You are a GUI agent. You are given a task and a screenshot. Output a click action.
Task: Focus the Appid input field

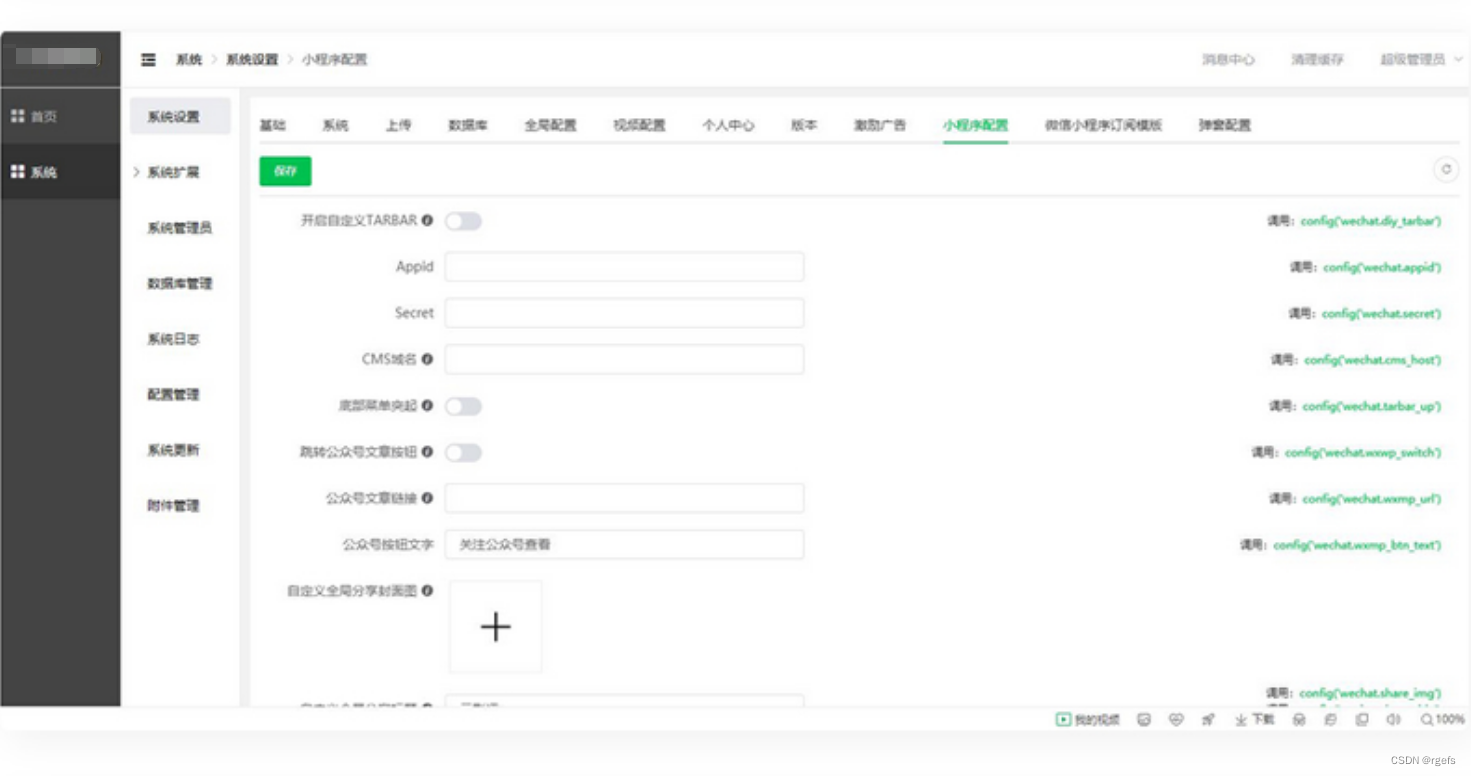click(624, 267)
